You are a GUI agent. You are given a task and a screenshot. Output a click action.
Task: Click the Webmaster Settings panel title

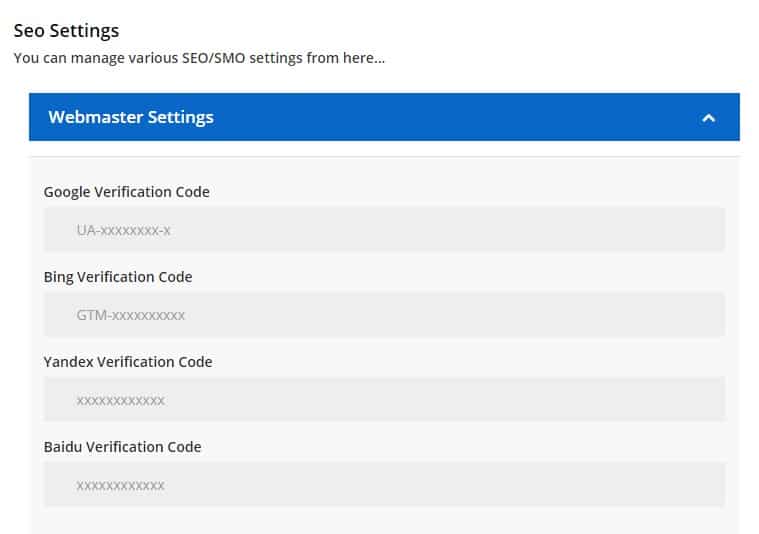tap(131, 117)
